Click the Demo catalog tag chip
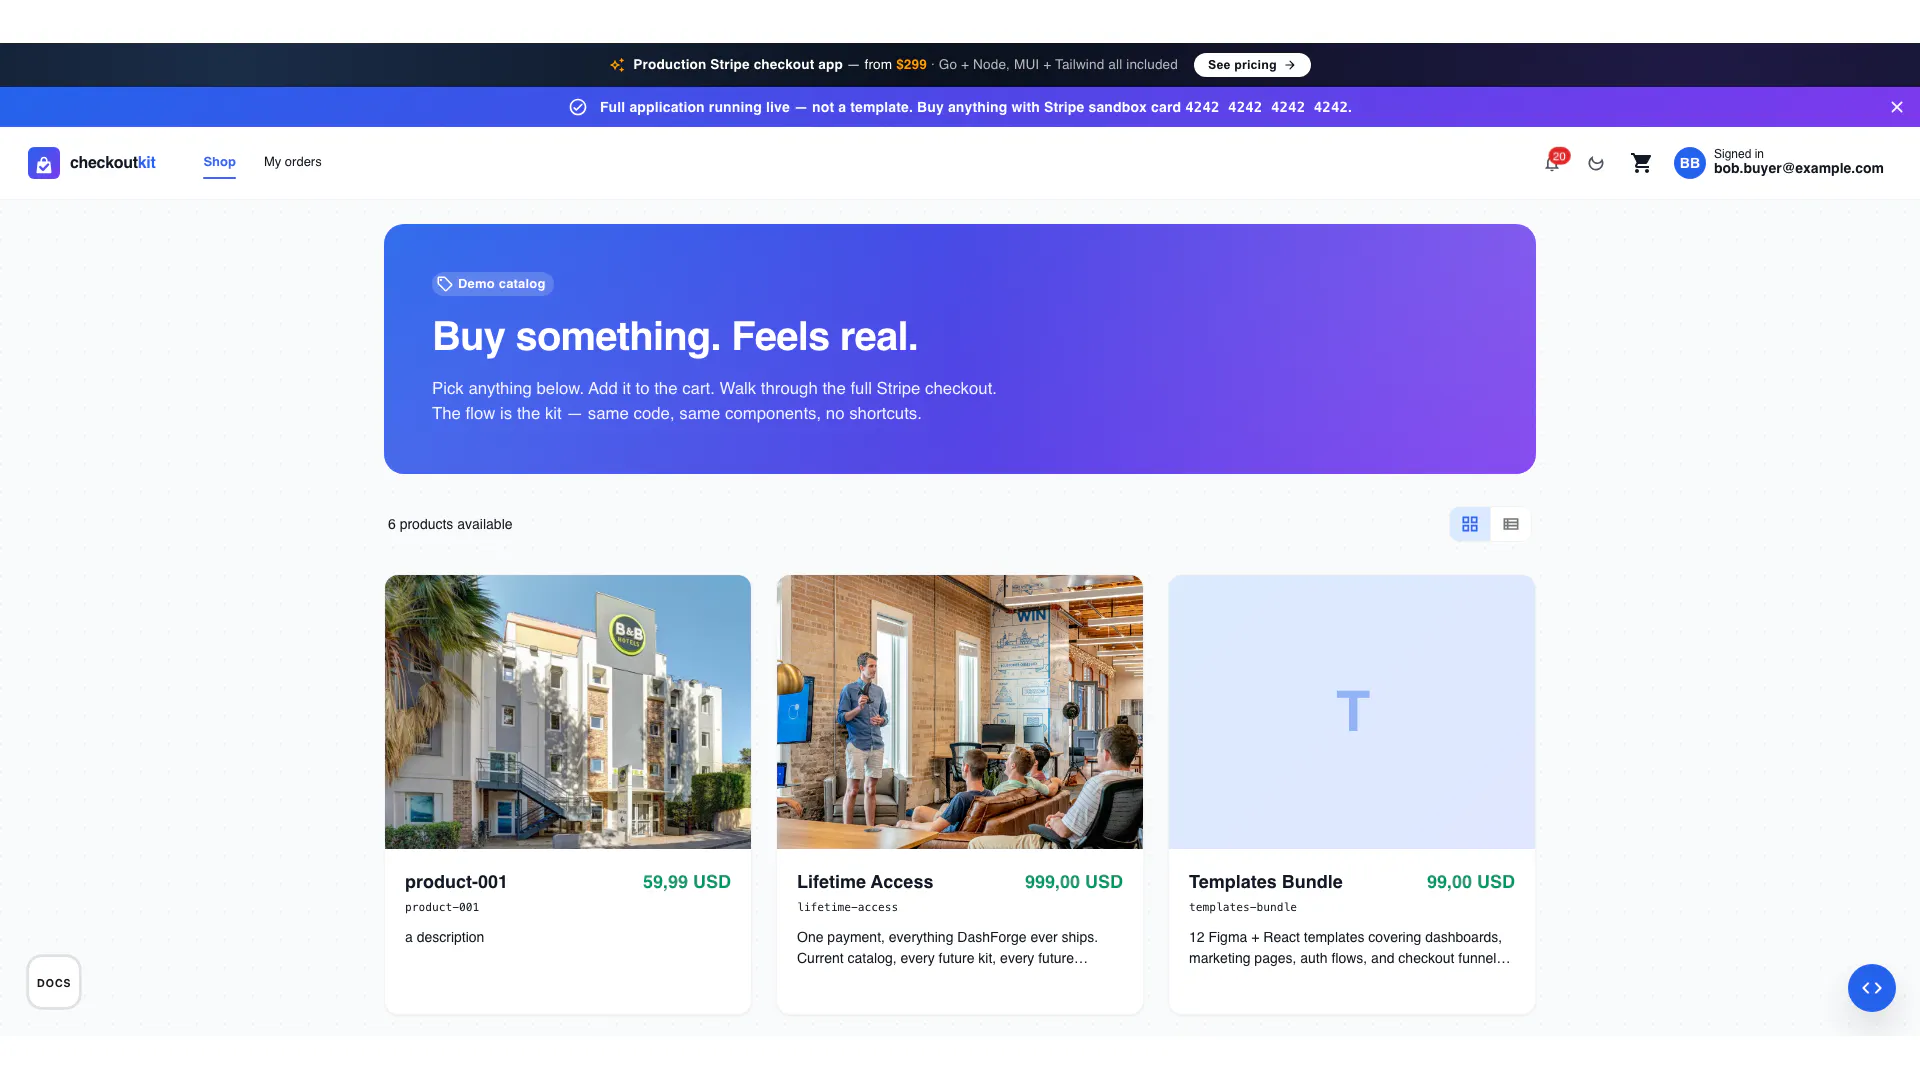1920x1080 pixels. click(x=493, y=284)
